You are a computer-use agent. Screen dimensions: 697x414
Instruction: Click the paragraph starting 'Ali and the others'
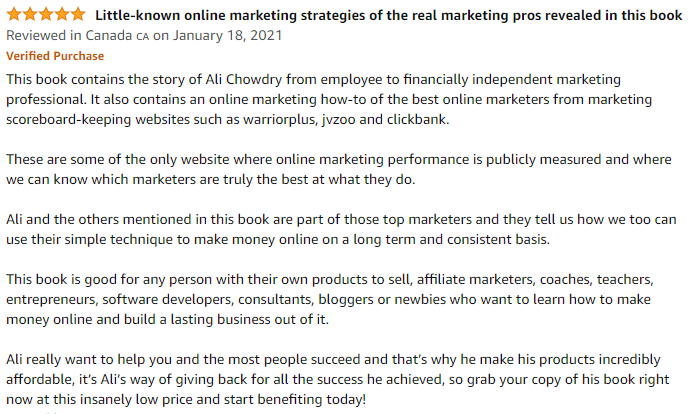click(x=341, y=229)
